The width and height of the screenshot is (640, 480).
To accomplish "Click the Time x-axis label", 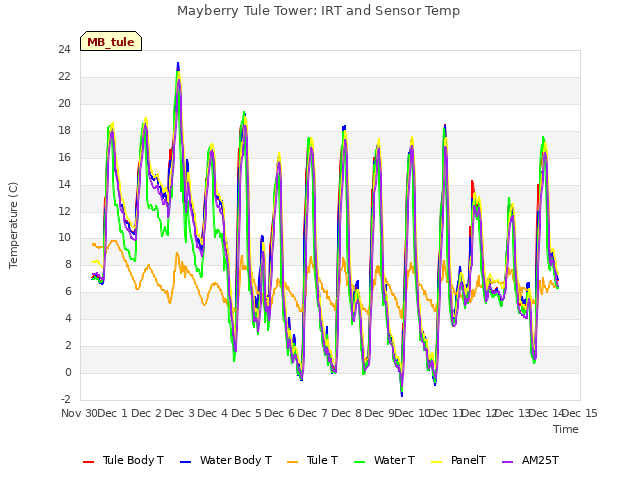I will 566,429.
